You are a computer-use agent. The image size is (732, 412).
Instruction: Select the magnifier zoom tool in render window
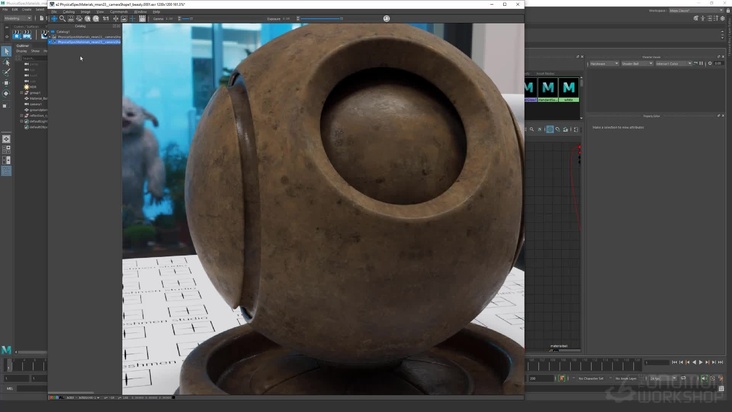point(63,19)
